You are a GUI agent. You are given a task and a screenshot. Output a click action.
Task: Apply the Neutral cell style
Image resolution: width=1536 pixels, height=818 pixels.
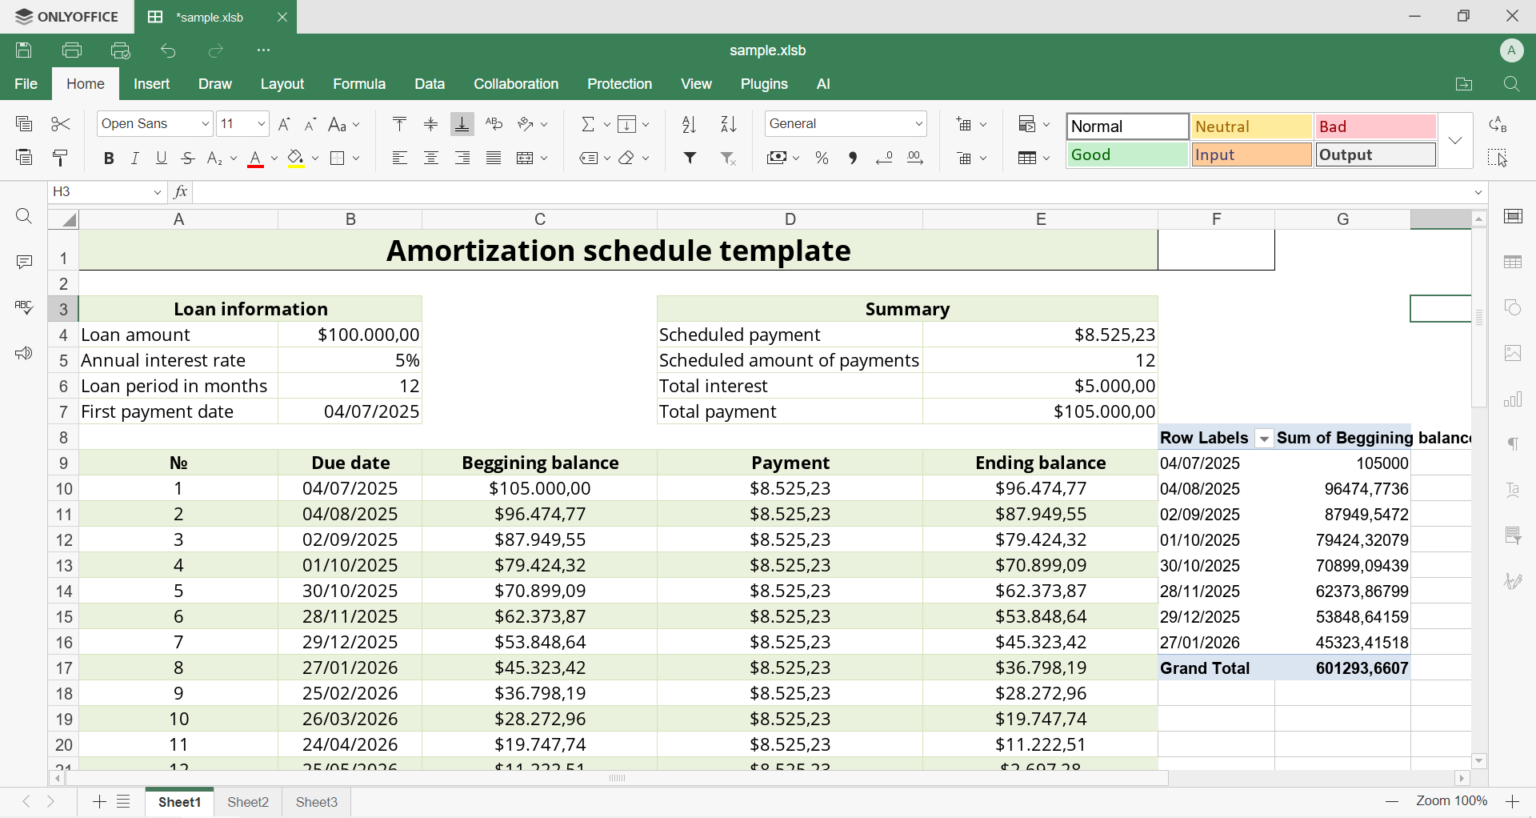click(x=1251, y=127)
